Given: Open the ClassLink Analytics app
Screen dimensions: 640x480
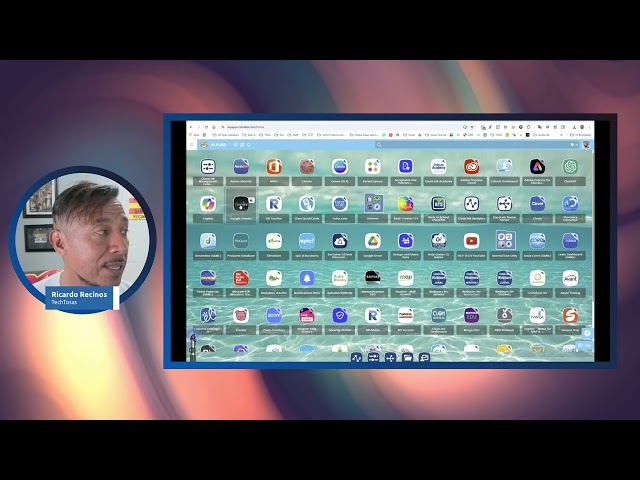Looking at the screenshot, I should click(471, 204).
